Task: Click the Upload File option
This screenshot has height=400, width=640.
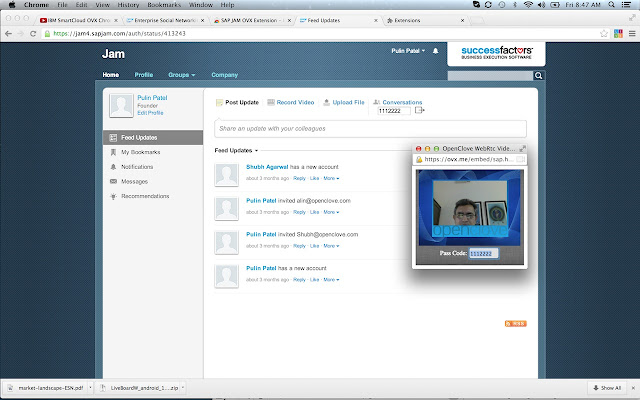Action: [x=344, y=102]
